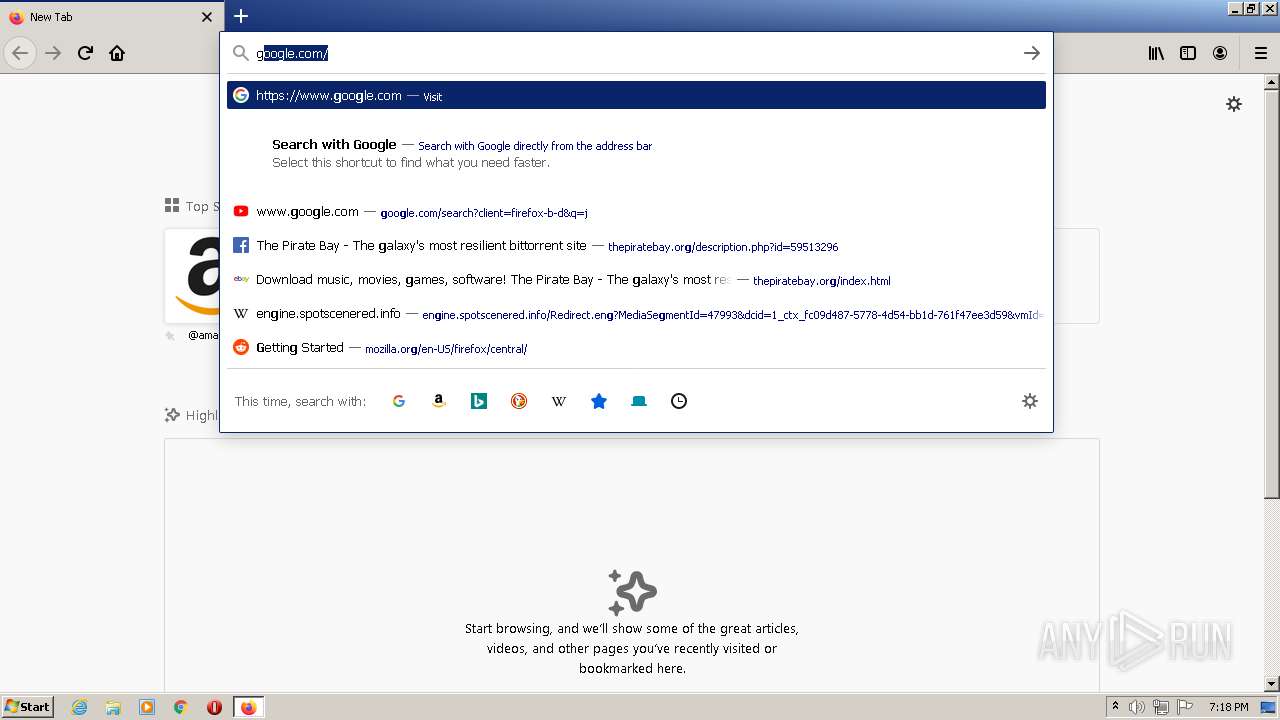Click the Back navigation arrow
This screenshot has width=1280, height=720.
20,53
